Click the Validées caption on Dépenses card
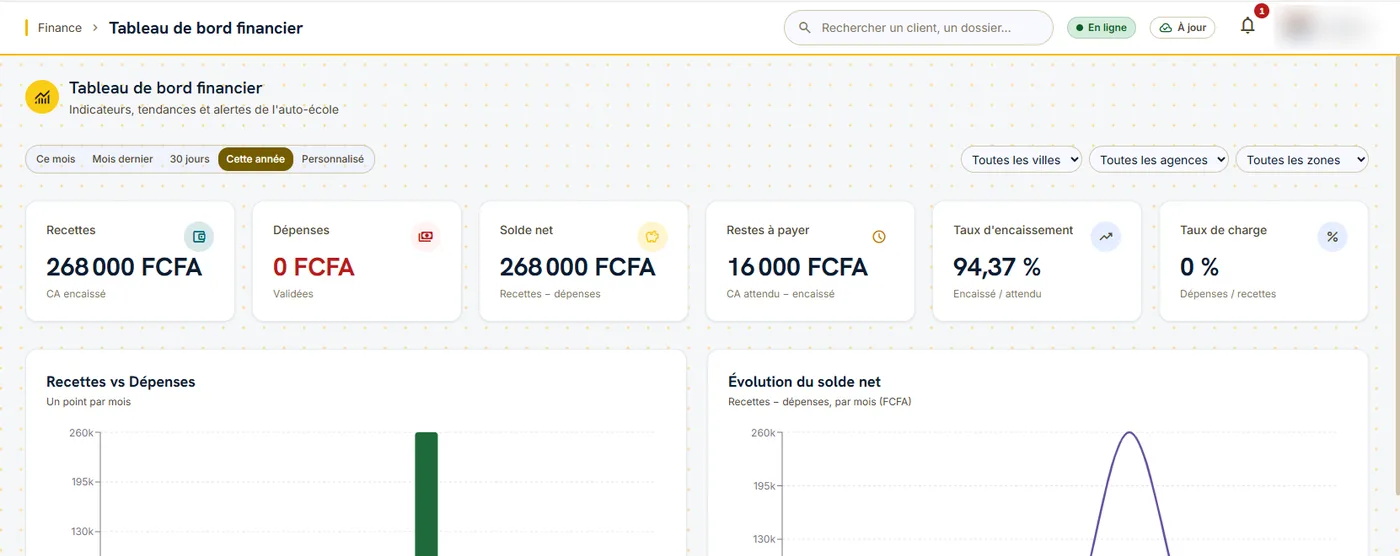Image resolution: width=1400 pixels, height=556 pixels. coord(293,294)
